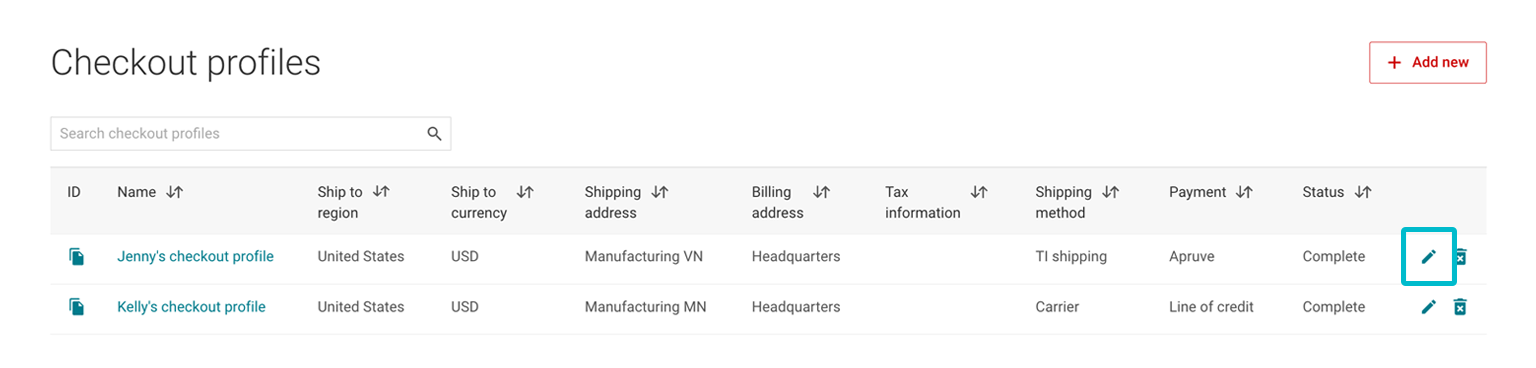The width and height of the screenshot is (1536, 368).
Task: Sort by Shipping method column
Action: coord(1110,192)
